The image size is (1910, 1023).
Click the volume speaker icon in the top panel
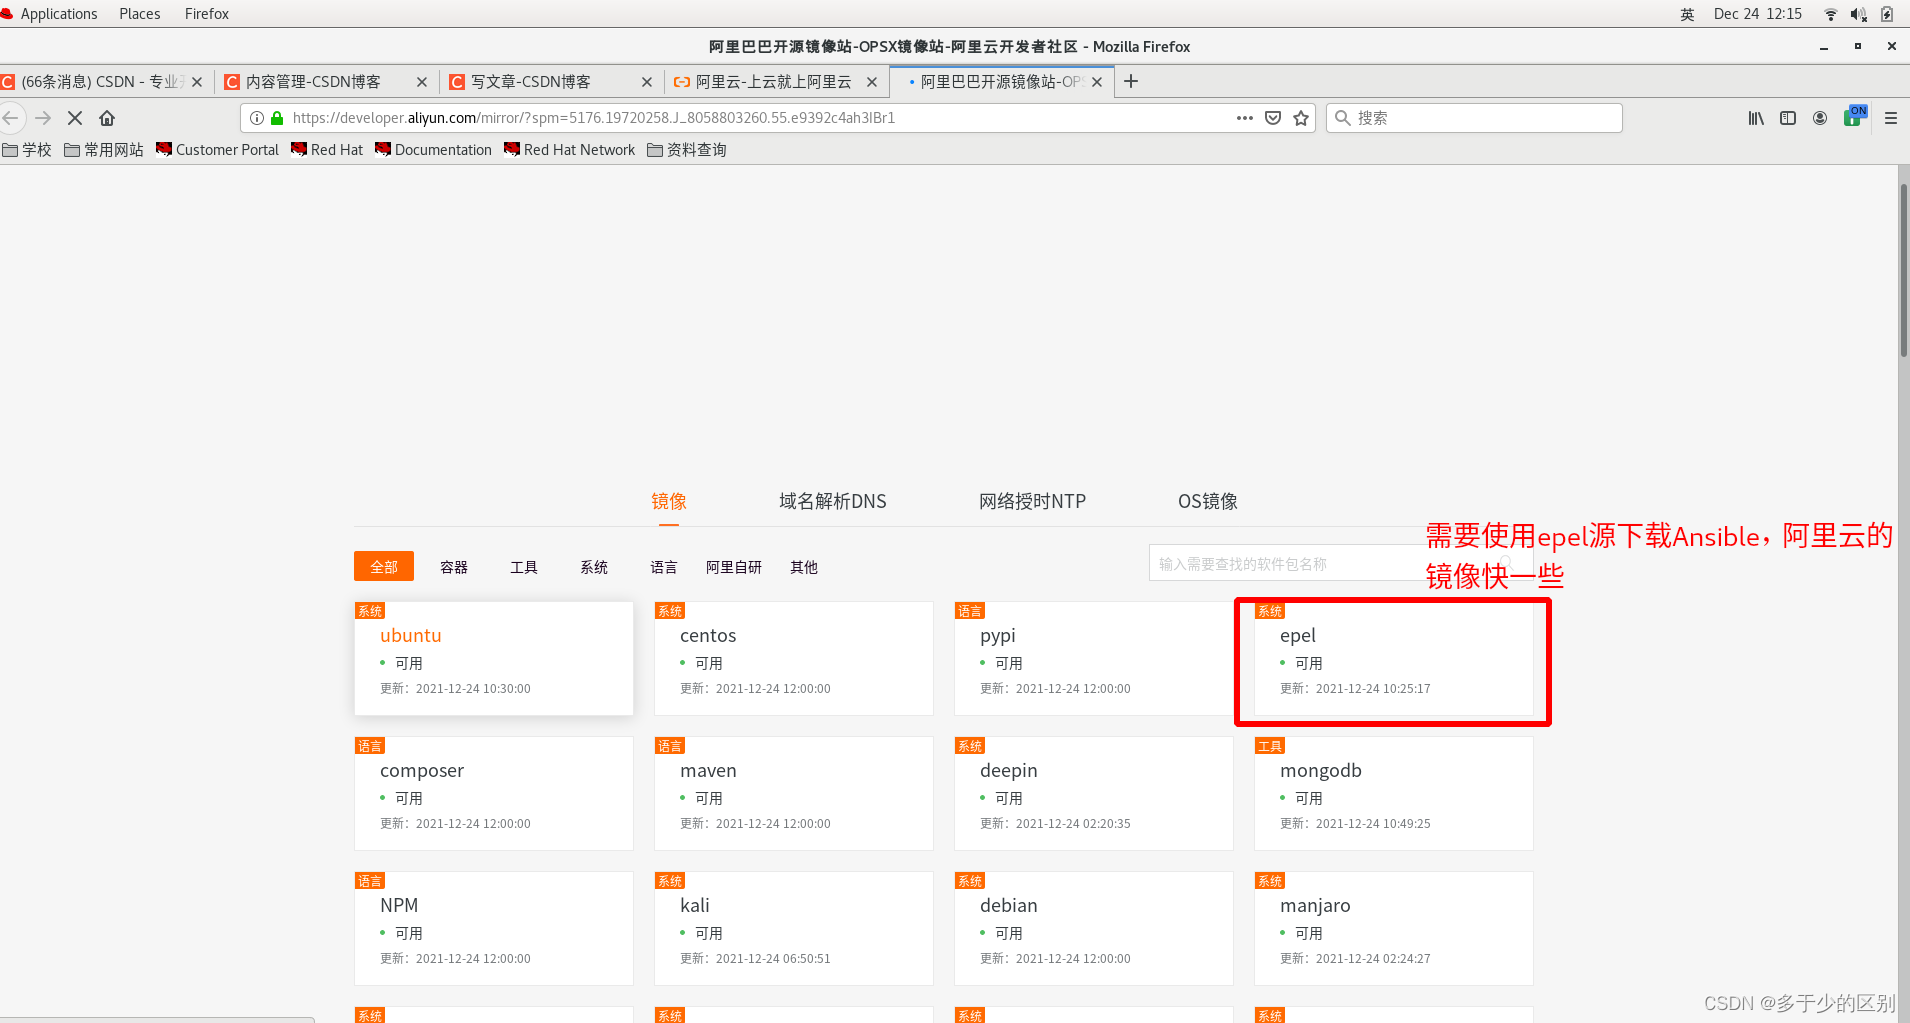point(1858,14)
